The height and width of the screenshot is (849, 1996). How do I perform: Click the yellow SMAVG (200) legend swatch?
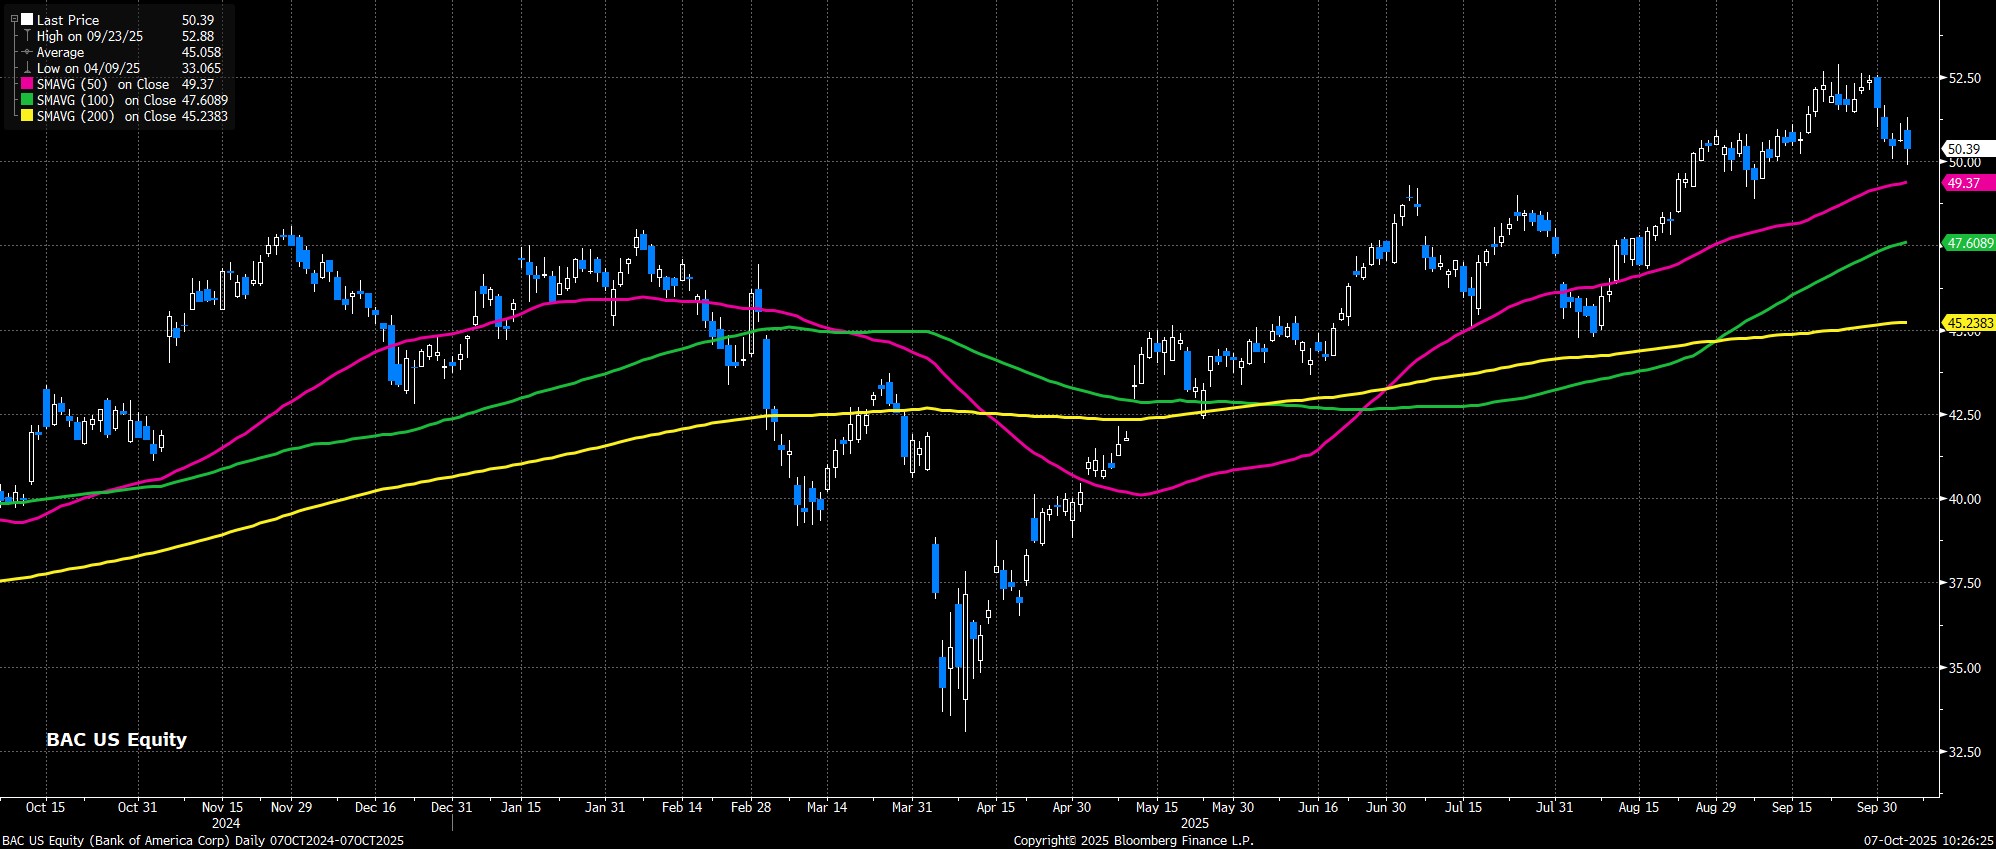point(27,116)
